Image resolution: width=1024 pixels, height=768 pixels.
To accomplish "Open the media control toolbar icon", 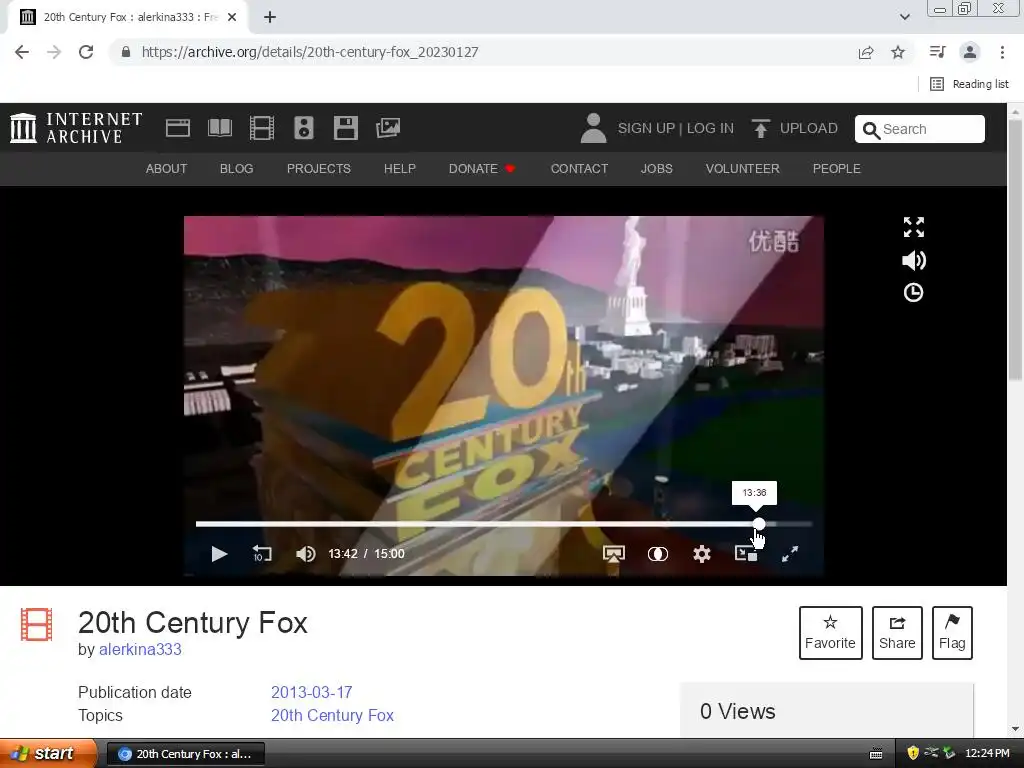I will [x=937, y=52].
